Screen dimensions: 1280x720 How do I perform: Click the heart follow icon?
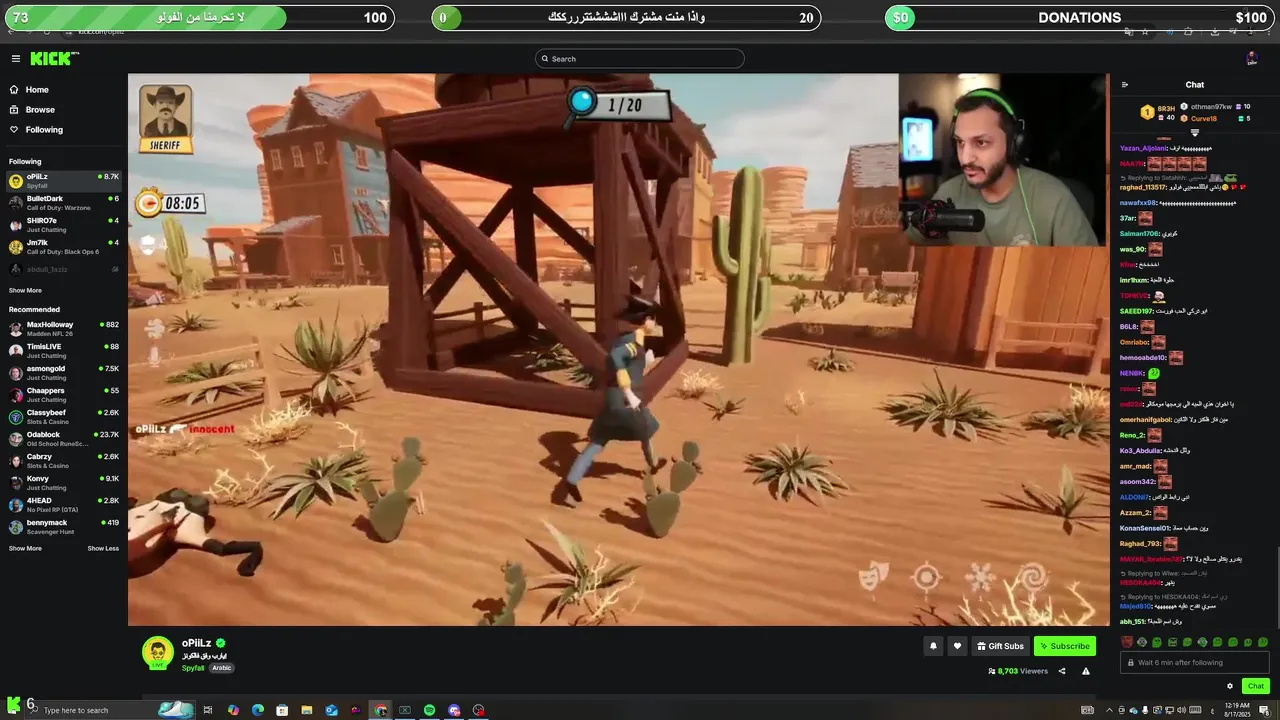(957, 646)
